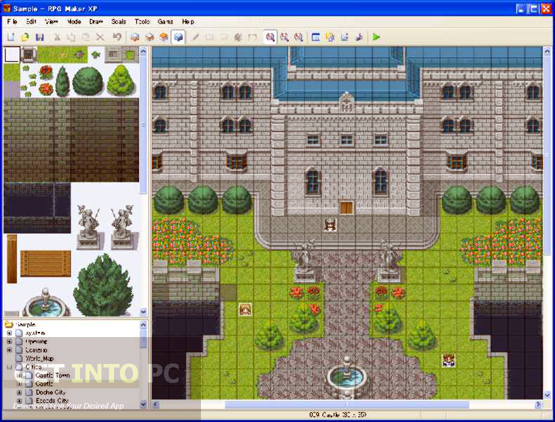Viewport: 555px width, 422px height.
Task: Click the Delete X icon
Action: (x=100, y=37)
